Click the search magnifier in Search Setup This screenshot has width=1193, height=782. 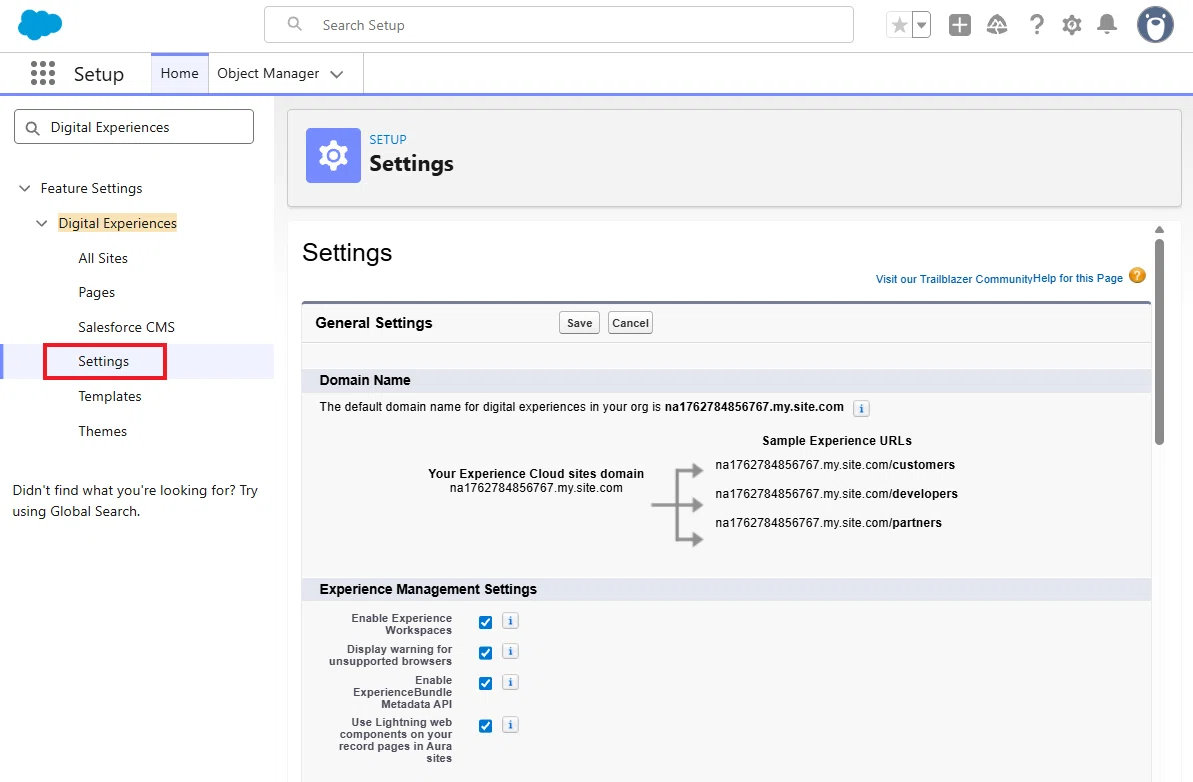[x=294, y=24]
